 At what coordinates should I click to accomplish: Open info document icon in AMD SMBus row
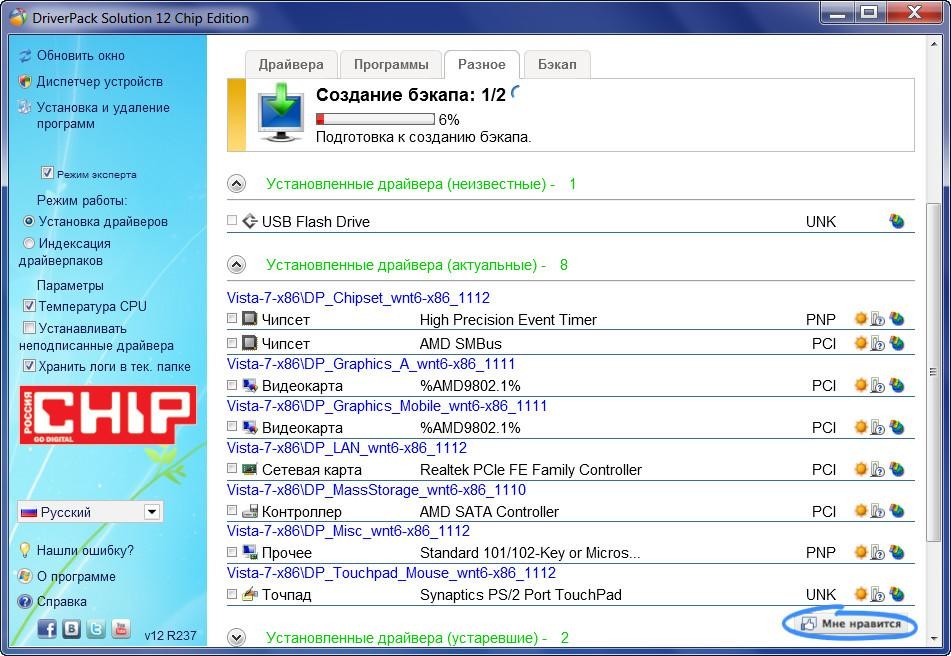(878, 343)
